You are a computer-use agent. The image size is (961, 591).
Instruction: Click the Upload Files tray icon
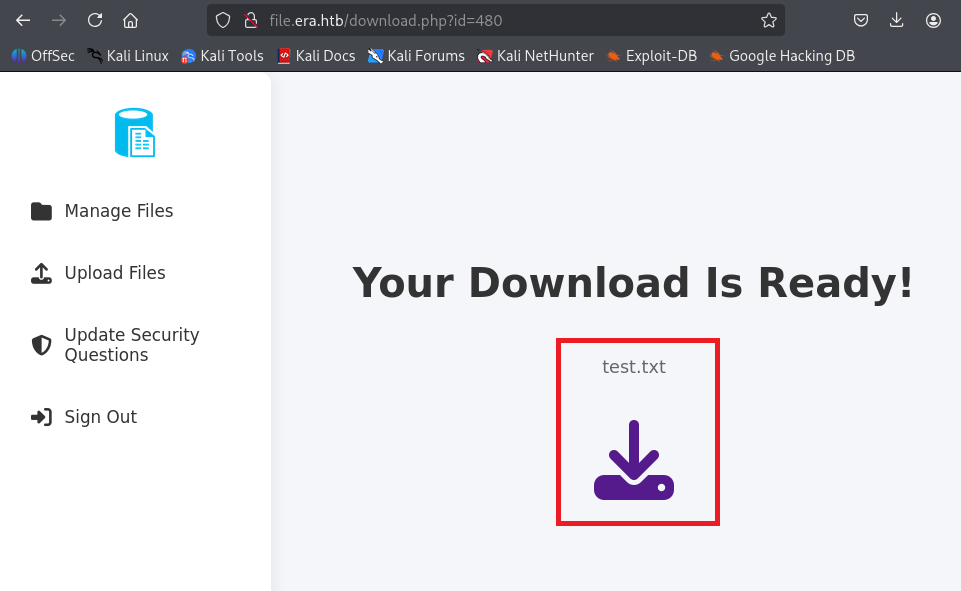pyautogui.click(x=41, y=273)
